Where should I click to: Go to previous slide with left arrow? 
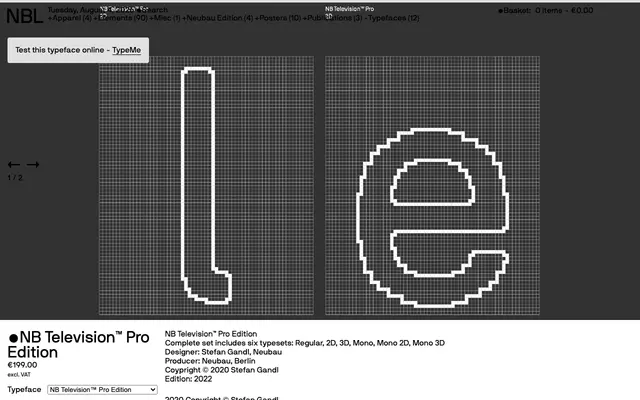[x=14, y=164]
